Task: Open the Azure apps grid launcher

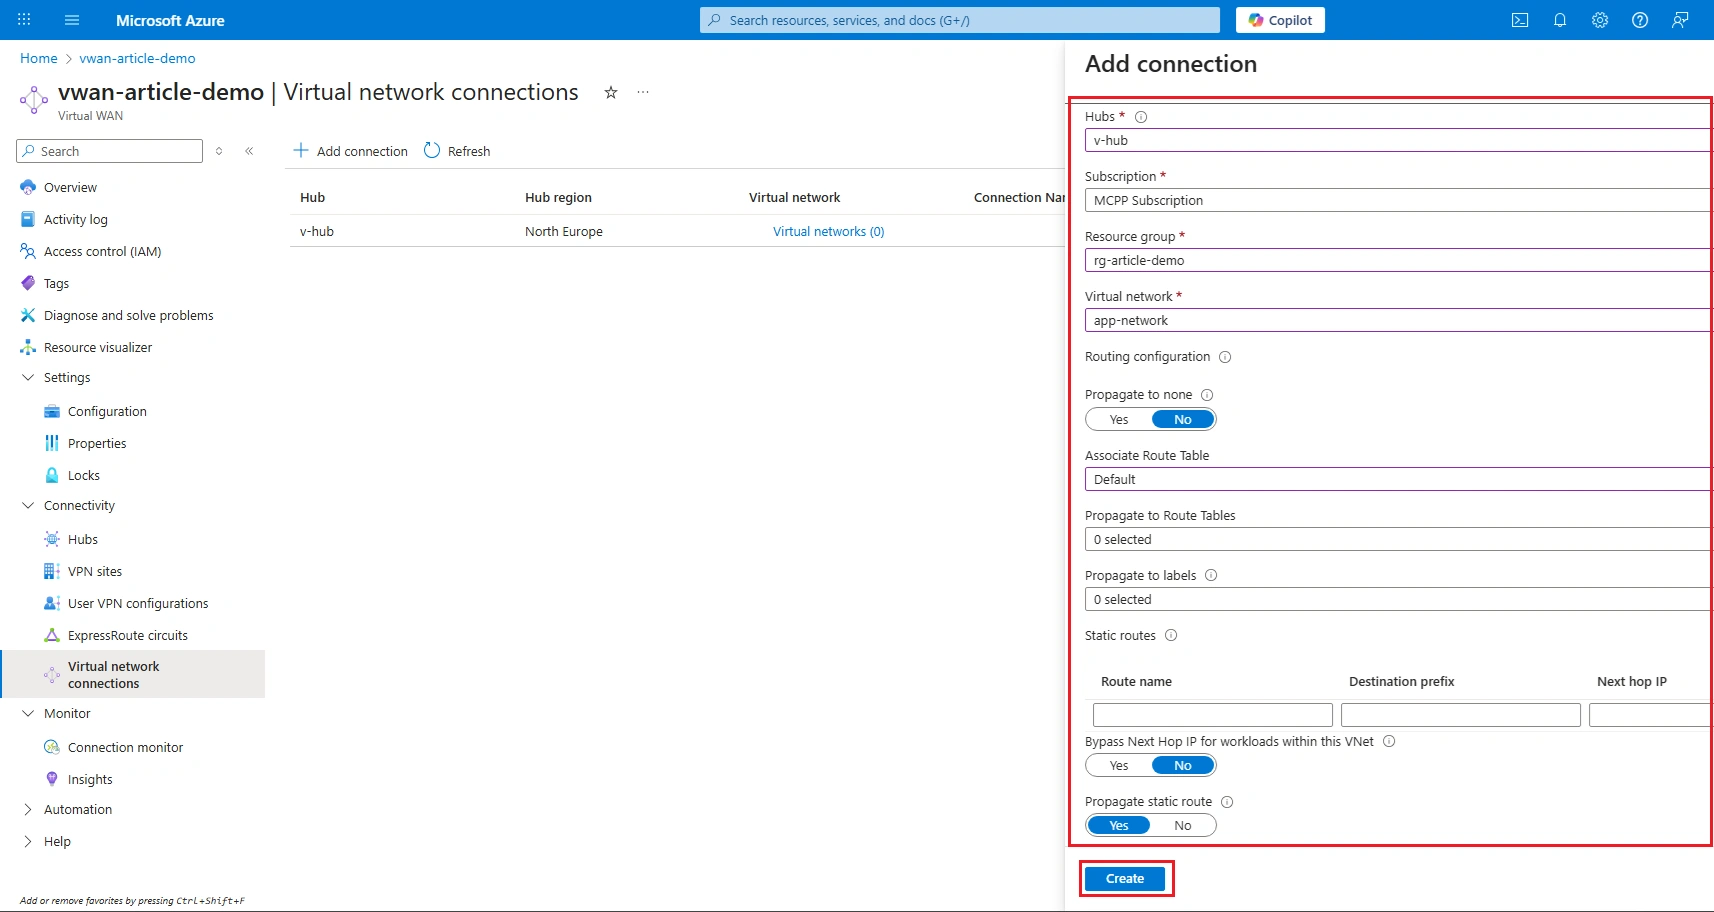Action: coord(24,20)
